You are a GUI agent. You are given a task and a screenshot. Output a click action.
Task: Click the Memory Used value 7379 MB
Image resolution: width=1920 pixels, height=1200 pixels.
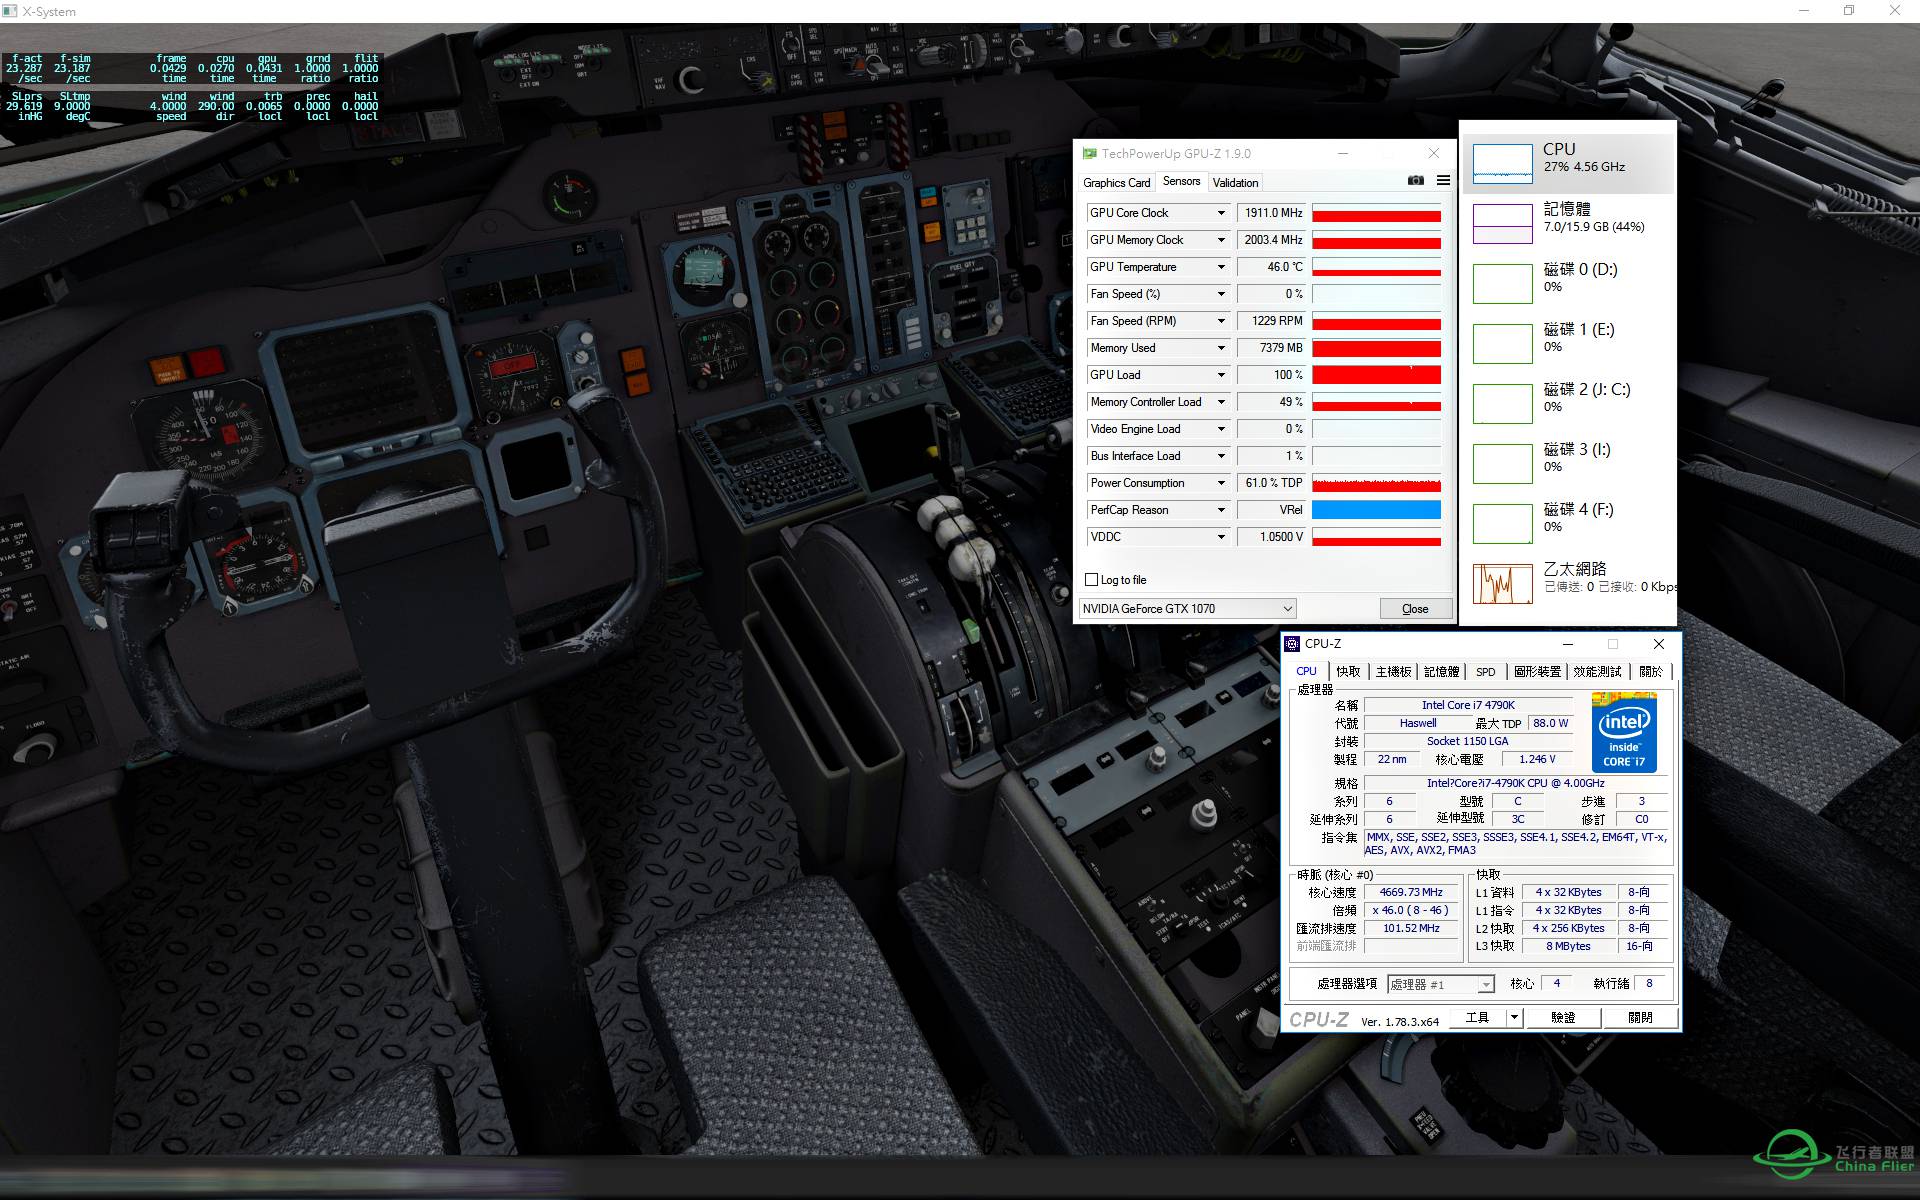tap(1272, 348)
